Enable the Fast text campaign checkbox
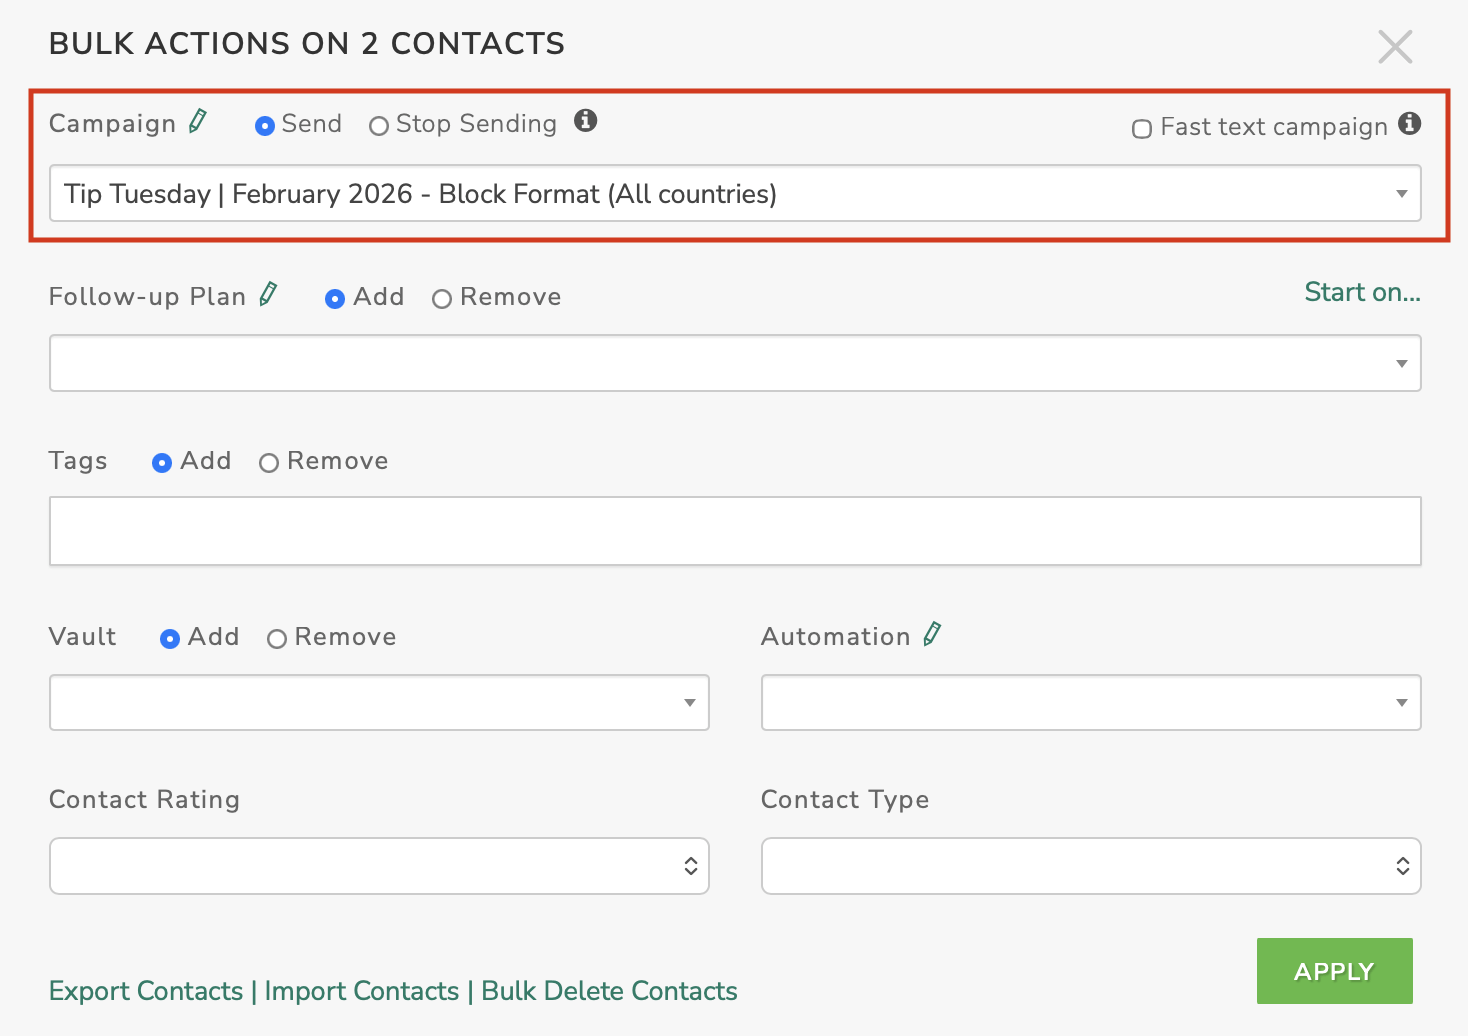 [x=1141, y=129]
